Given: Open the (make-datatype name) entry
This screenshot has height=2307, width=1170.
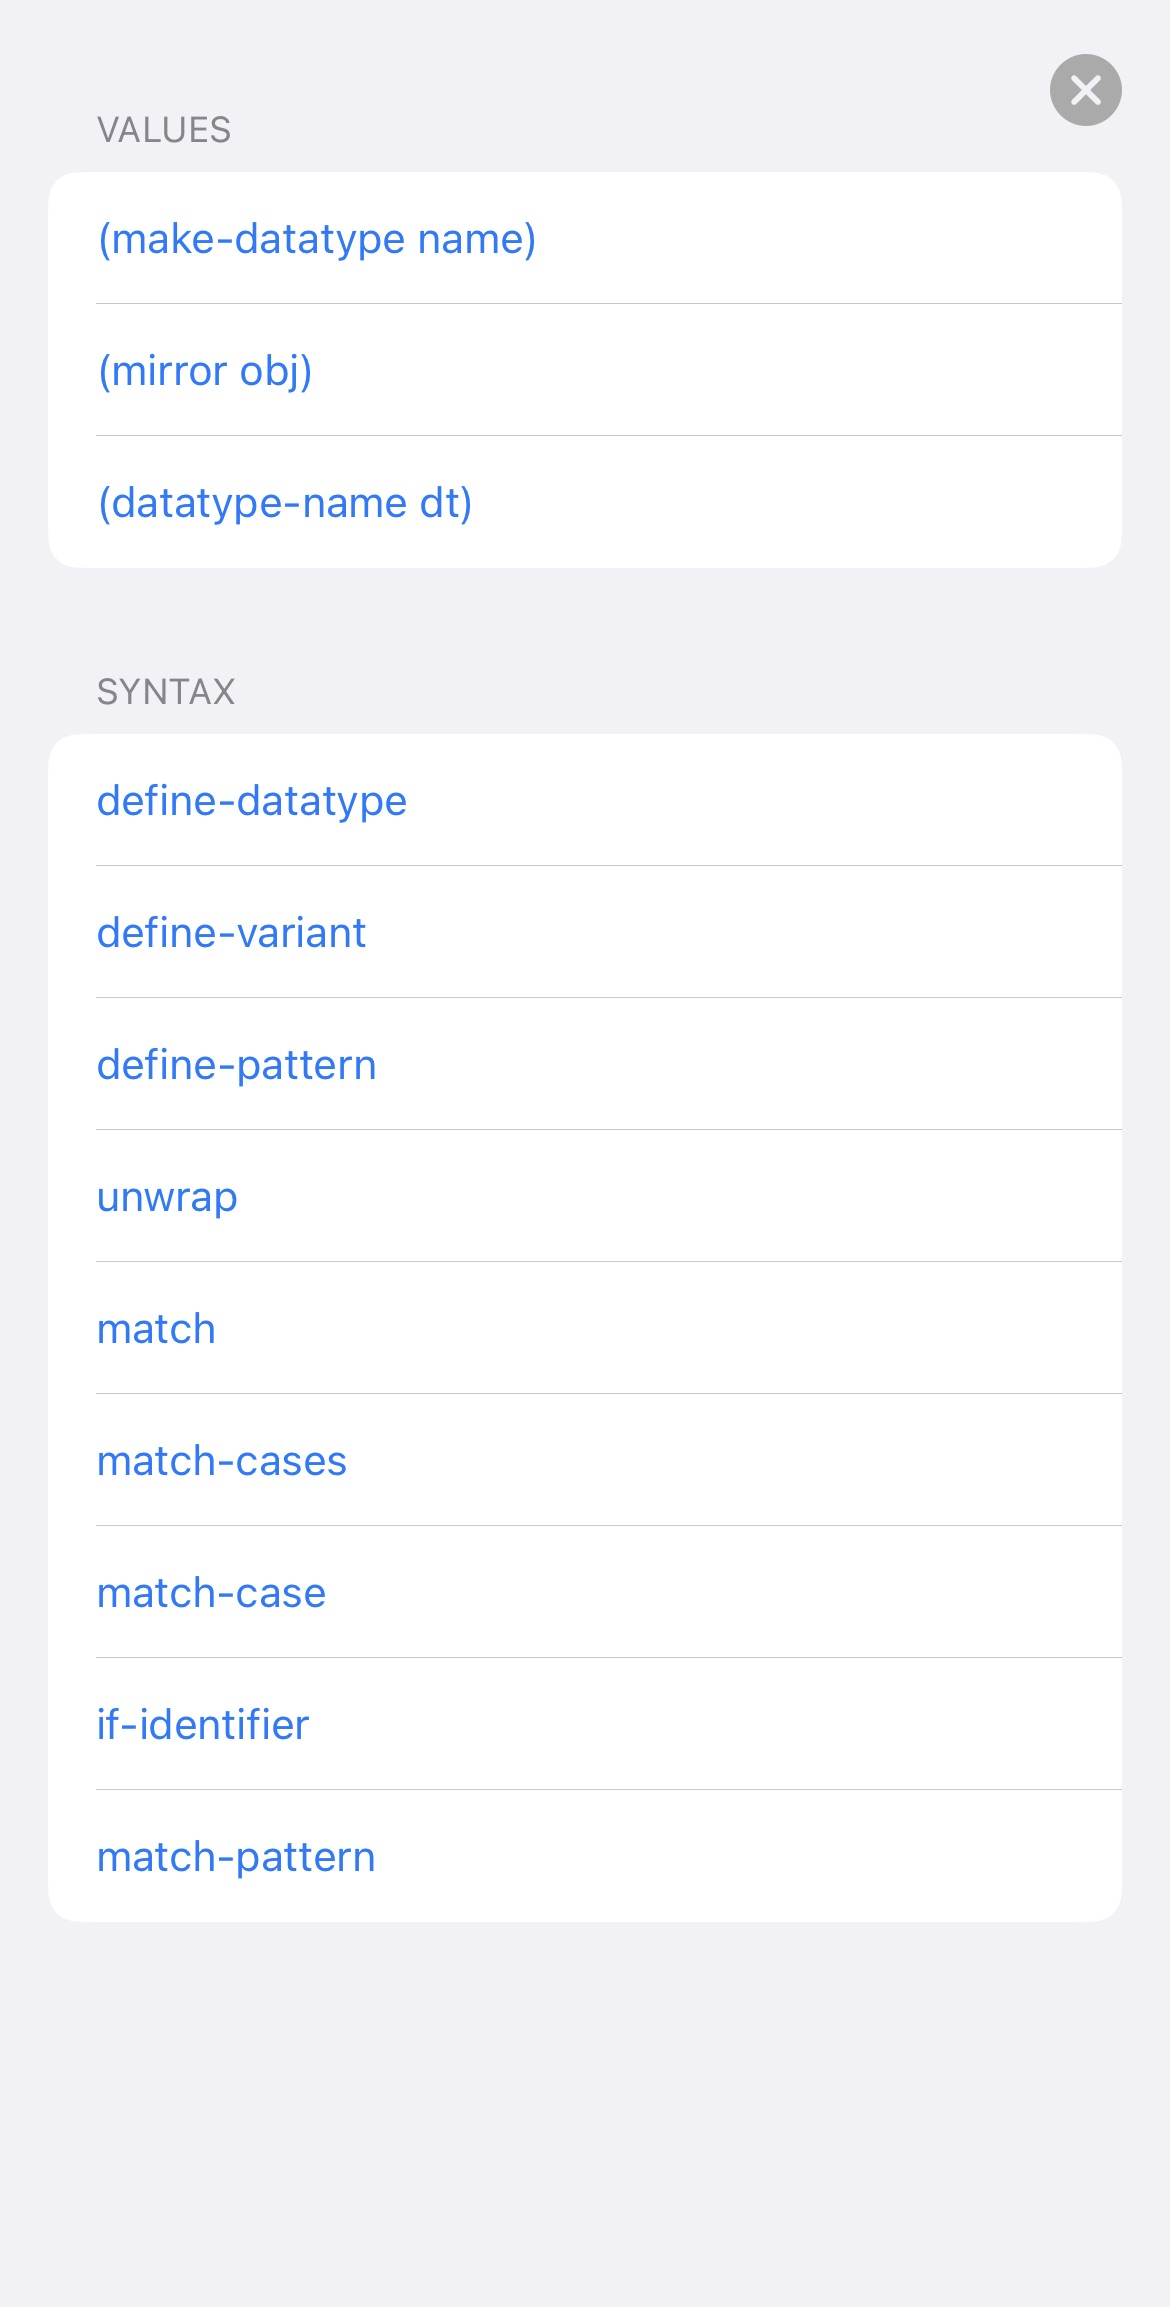Looking at the screenshot, I should [x=585, y=238].
